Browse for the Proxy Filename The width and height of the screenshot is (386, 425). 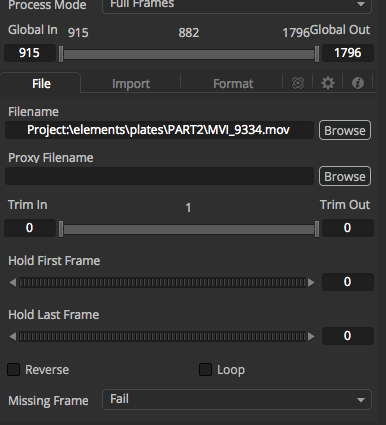point(345,176)
